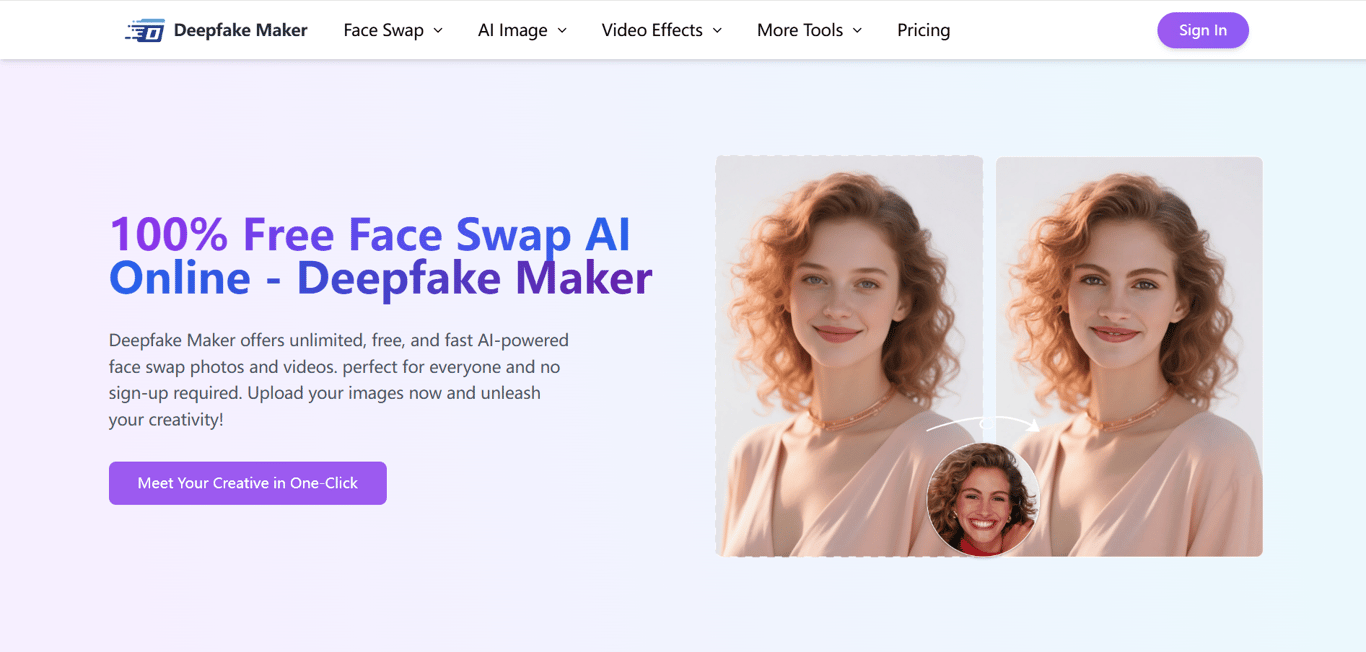The height and width of the screenshot is (652, 1366).
Task: Open the More Tools menu
Action: coord(799,30)
